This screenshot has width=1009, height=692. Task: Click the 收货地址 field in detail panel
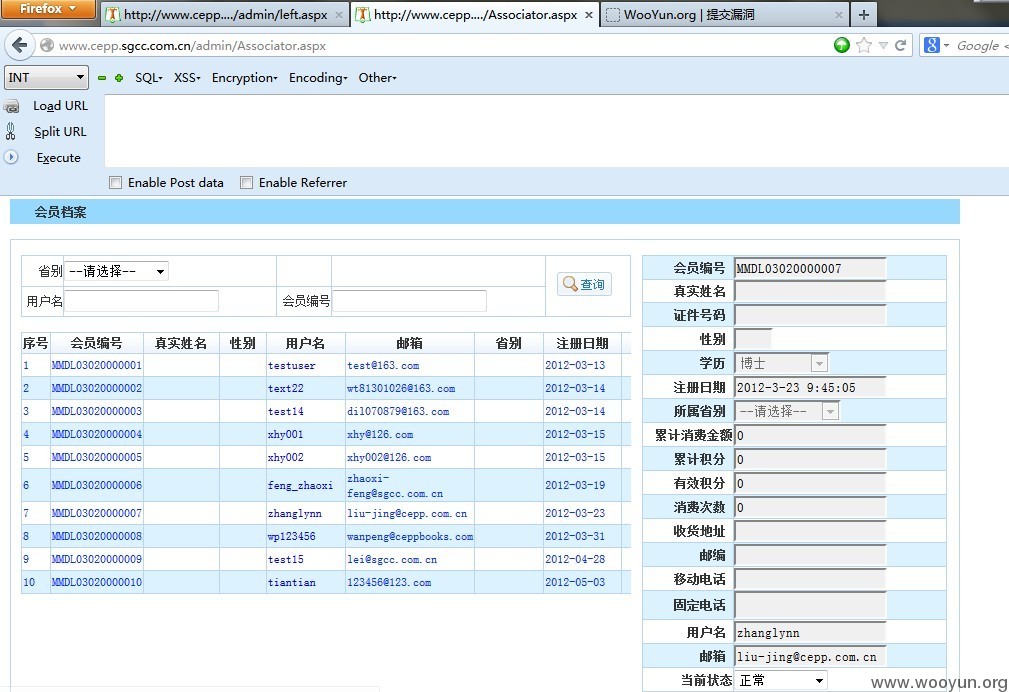pyautogui.click(x=810, y=532)
